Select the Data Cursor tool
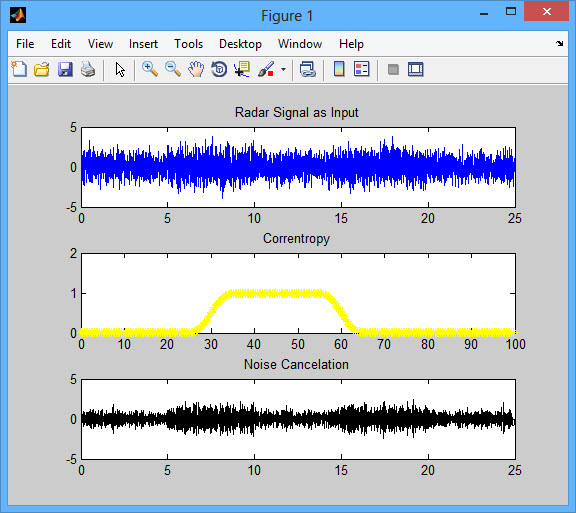Viewport: 576px width, 513px height. (242, 69)
